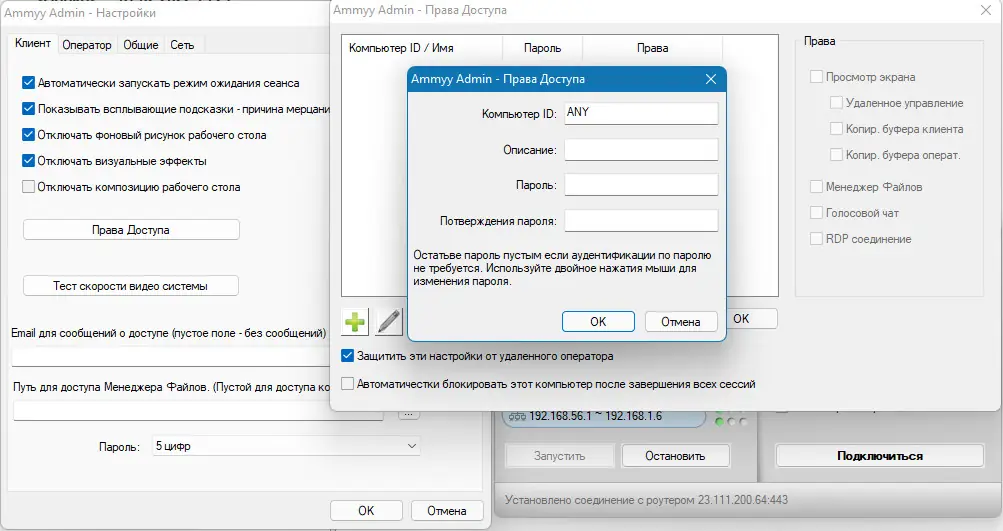
Task: Click the Установлено соединение с роутером status text
Action: 646,500
